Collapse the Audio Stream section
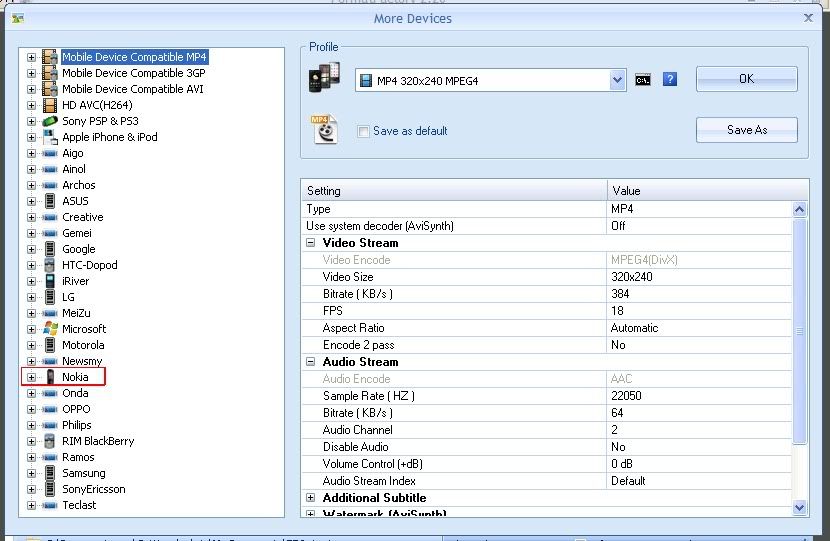Viewport: 830px width, 541px height. point(311,362)
